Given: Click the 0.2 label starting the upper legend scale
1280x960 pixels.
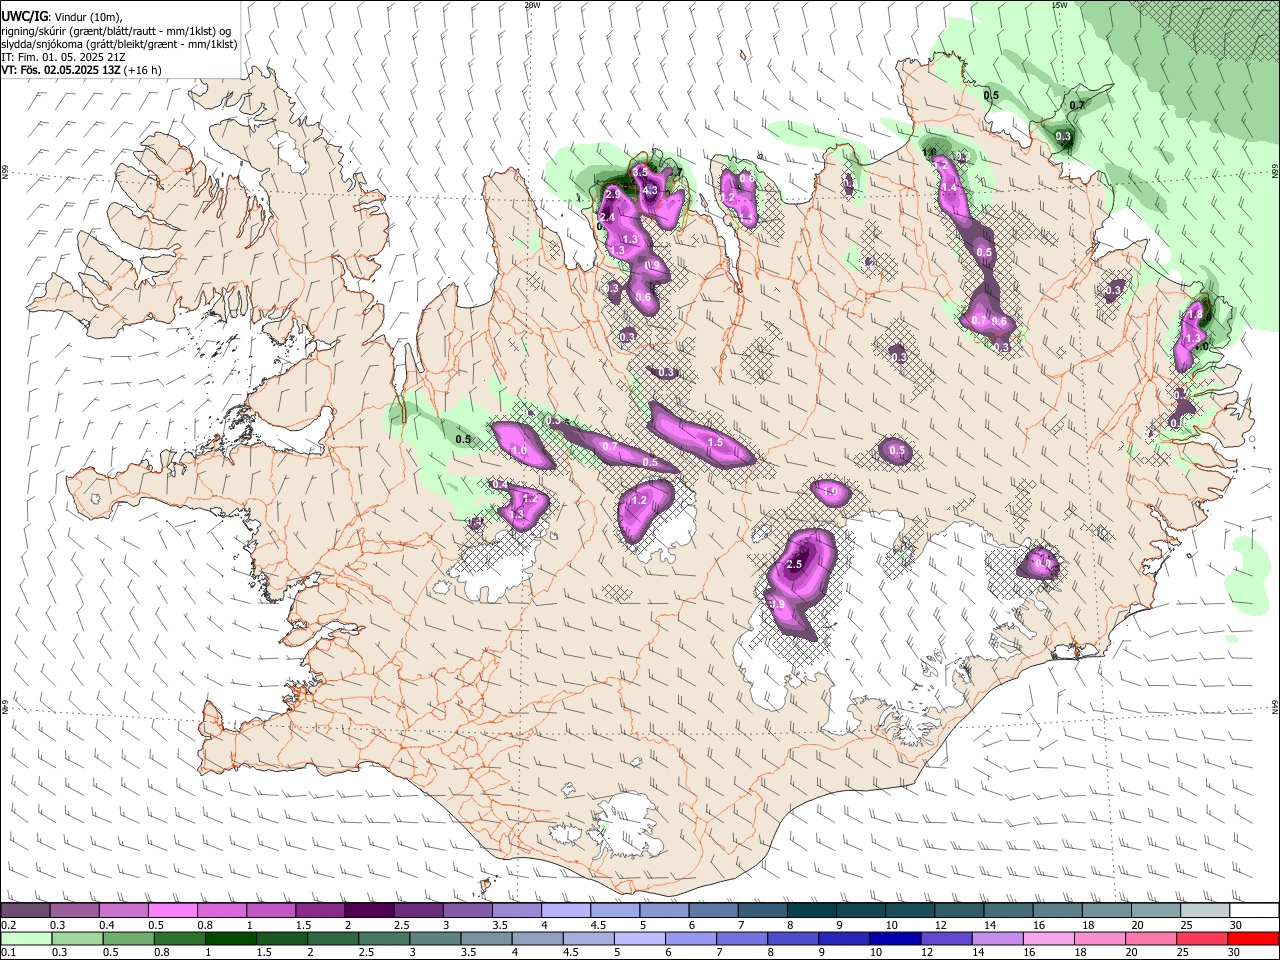Looking at the screenshot, I should pos(9,924).
